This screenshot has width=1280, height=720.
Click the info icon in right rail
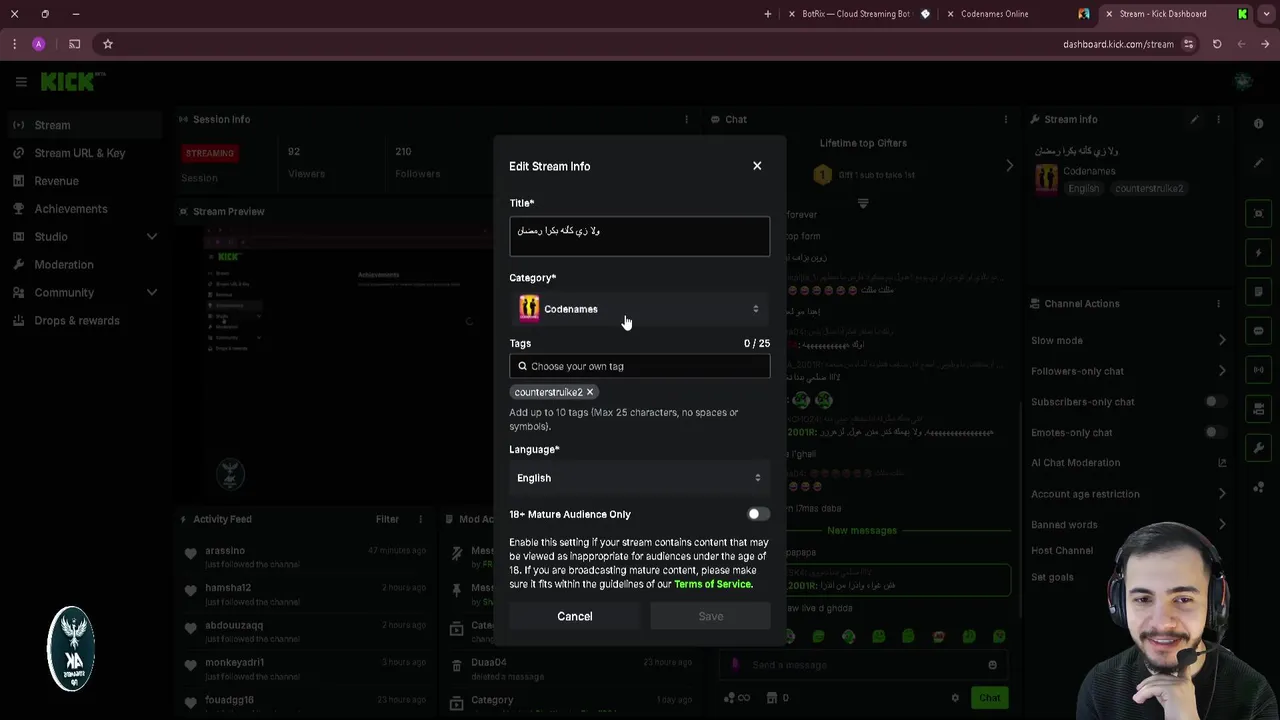click(1259, 124)
